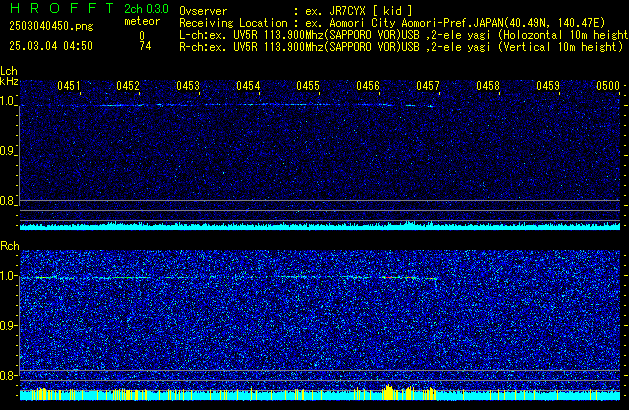
Task: Click the tallest yellow peak in Rch level bar
Action: point(388,392)
